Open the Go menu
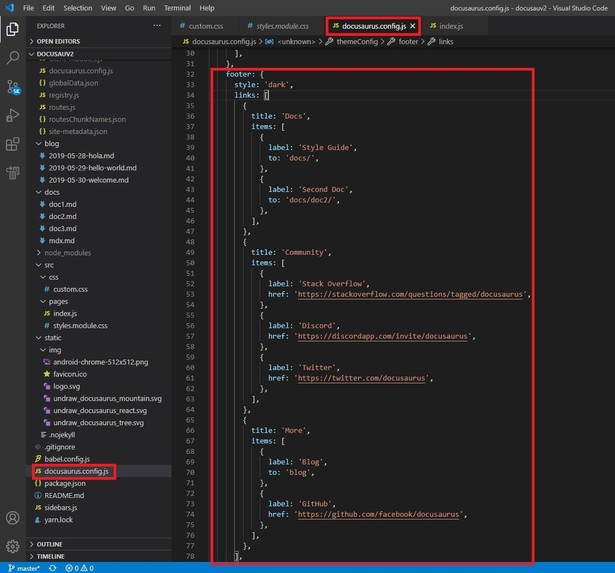This screenshot has height=573, width=615. coord(129,8)
